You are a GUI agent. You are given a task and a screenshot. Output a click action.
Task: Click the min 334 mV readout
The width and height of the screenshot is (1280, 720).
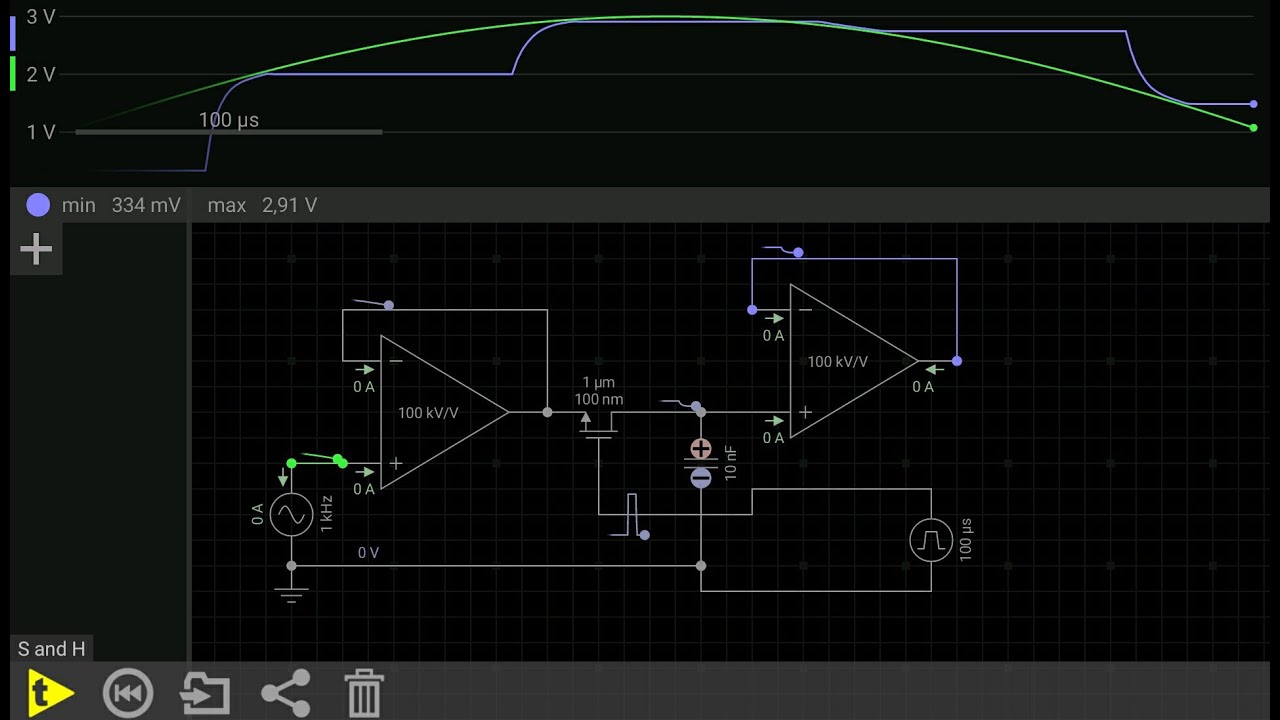[x=121, y=205]
